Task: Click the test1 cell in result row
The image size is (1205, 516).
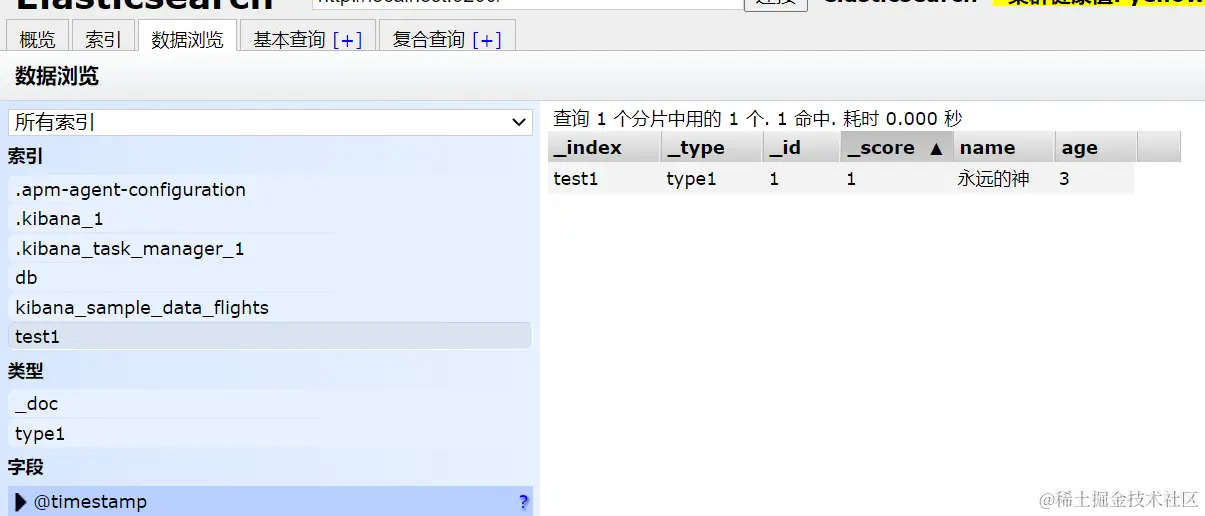Action: 604,180
